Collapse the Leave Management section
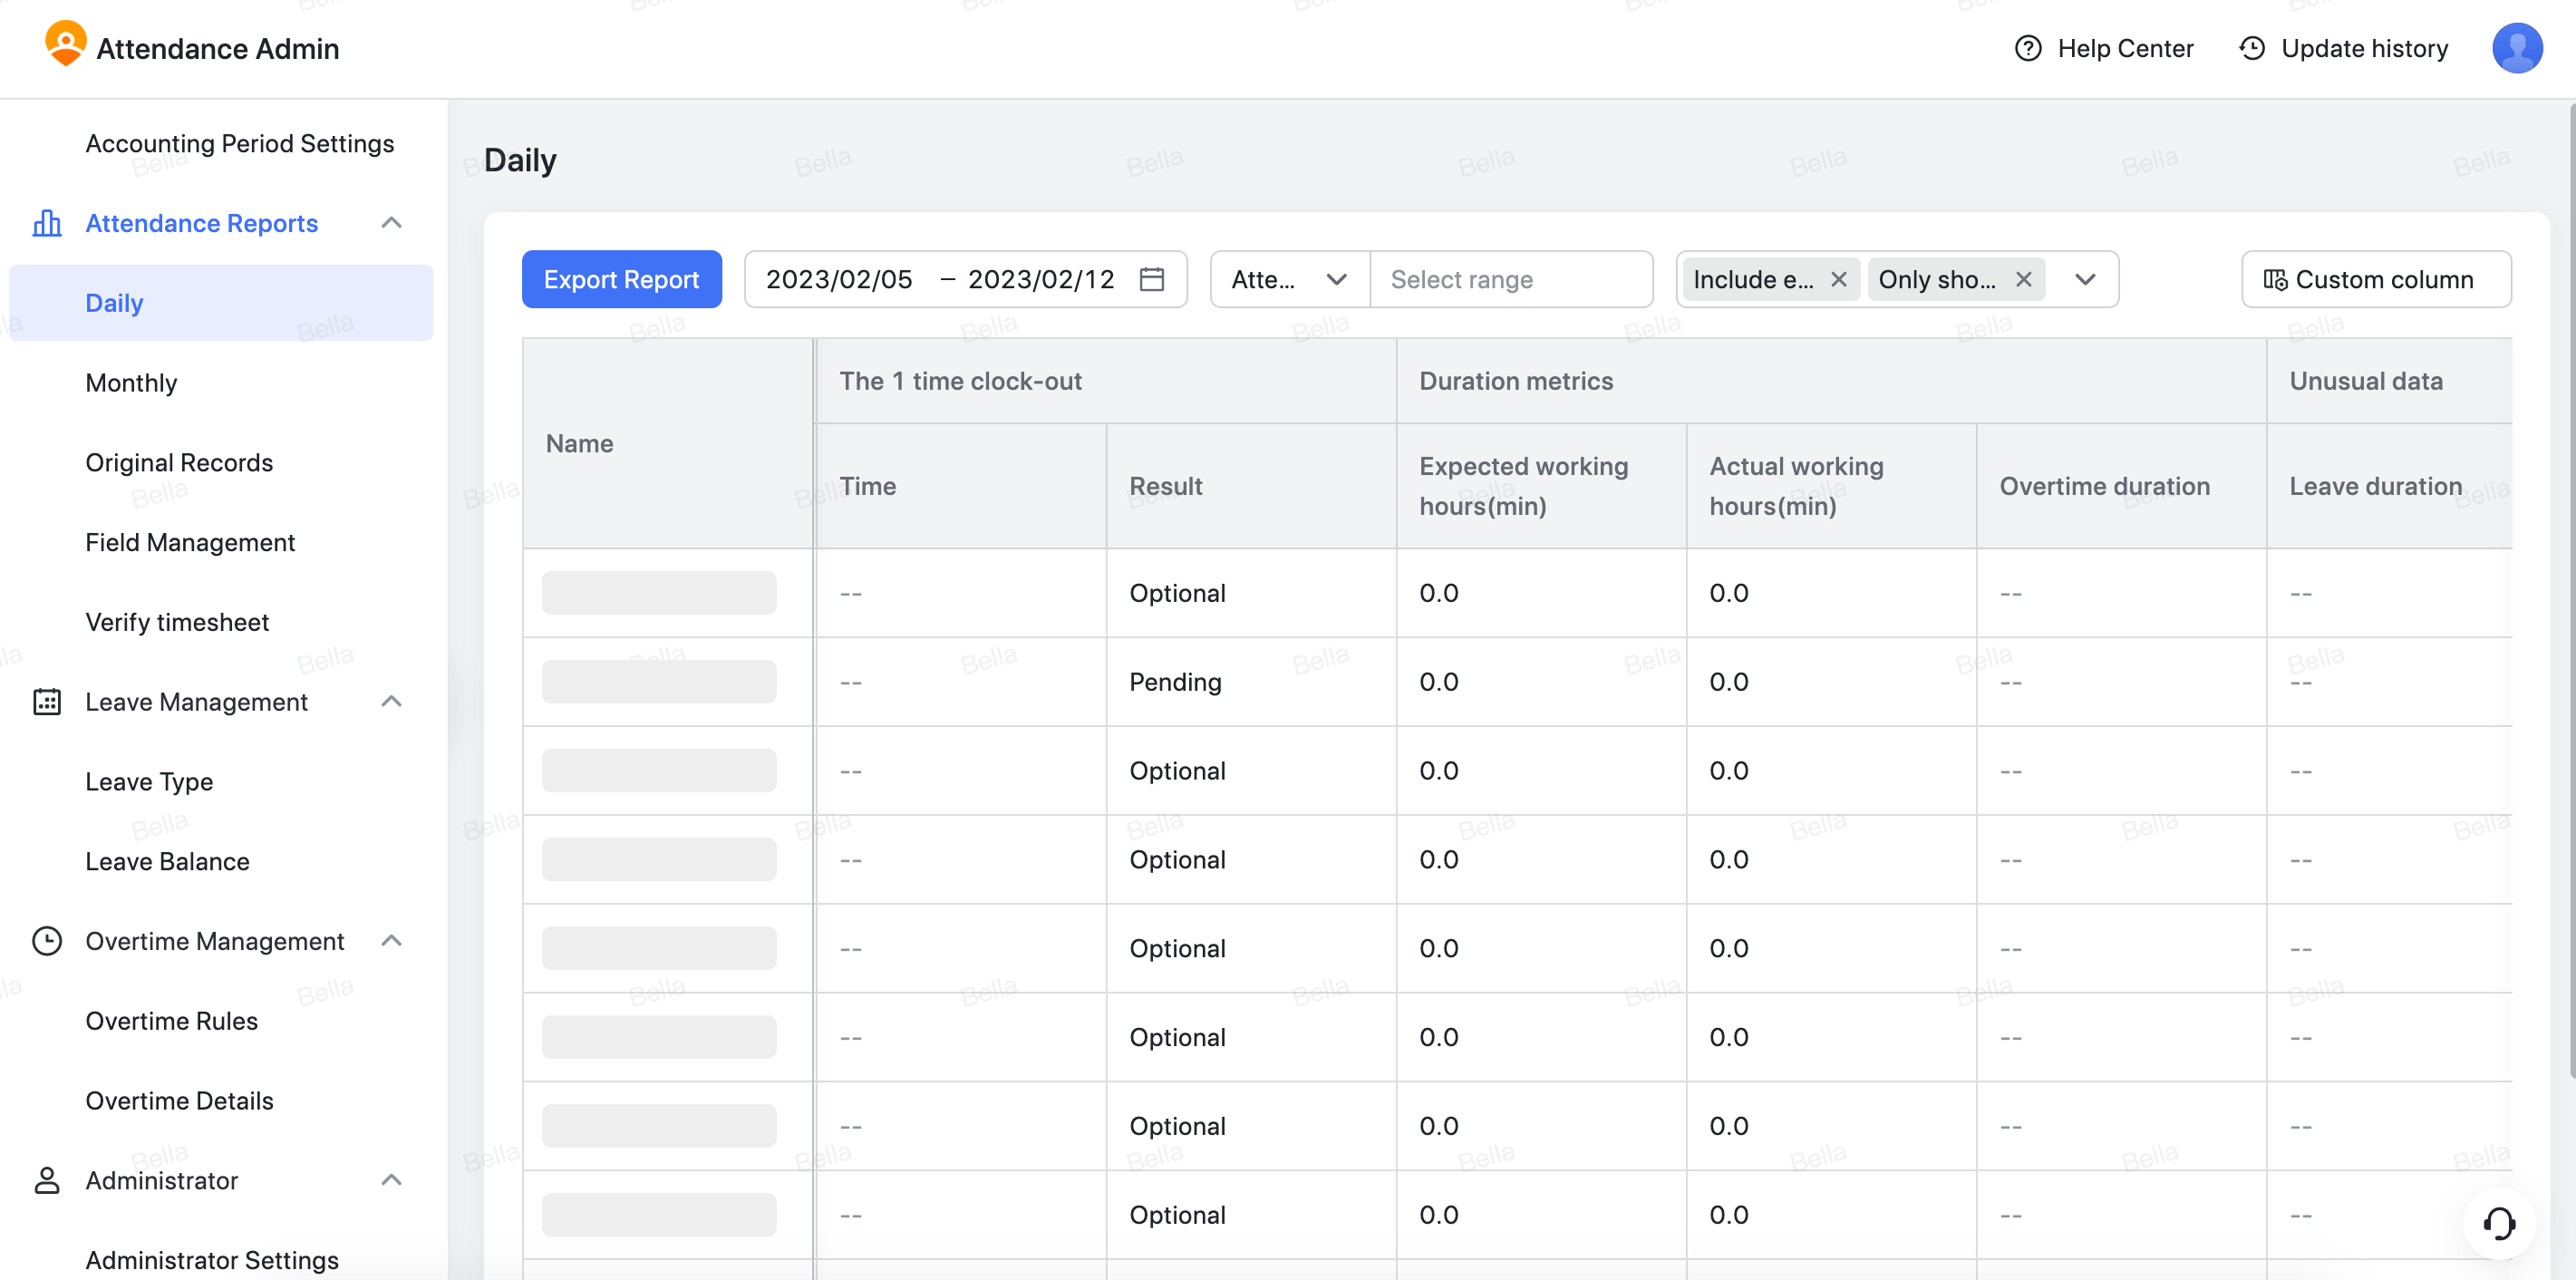The width and height of the screenshot is (2576, 1280). pos(392,702)
